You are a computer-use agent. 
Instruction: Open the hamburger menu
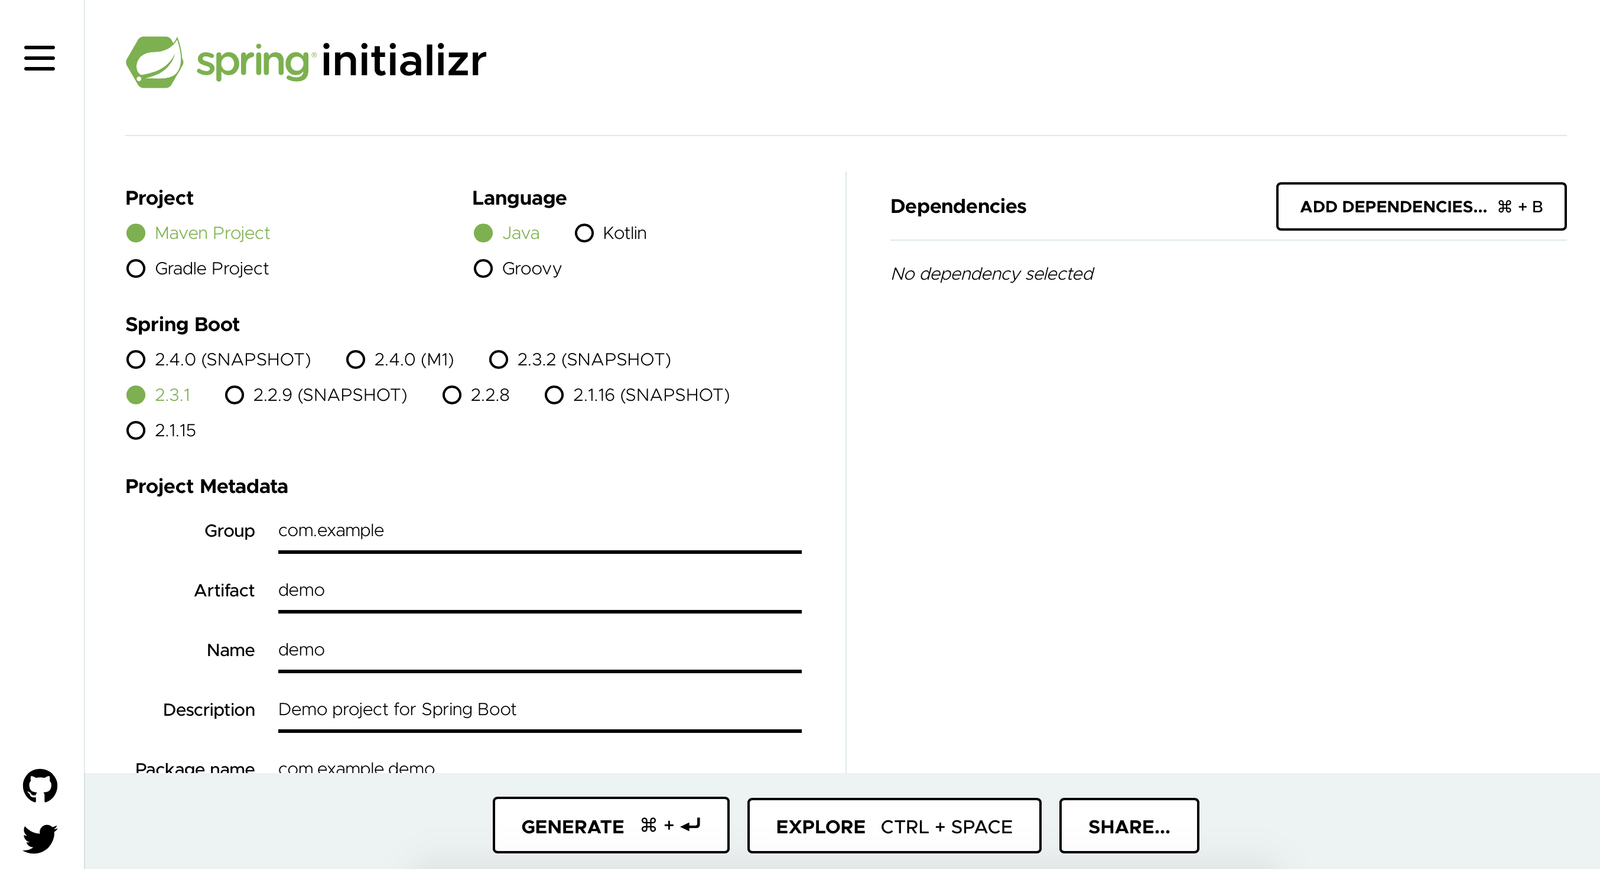pyautogui.click(x=40, y=58)
